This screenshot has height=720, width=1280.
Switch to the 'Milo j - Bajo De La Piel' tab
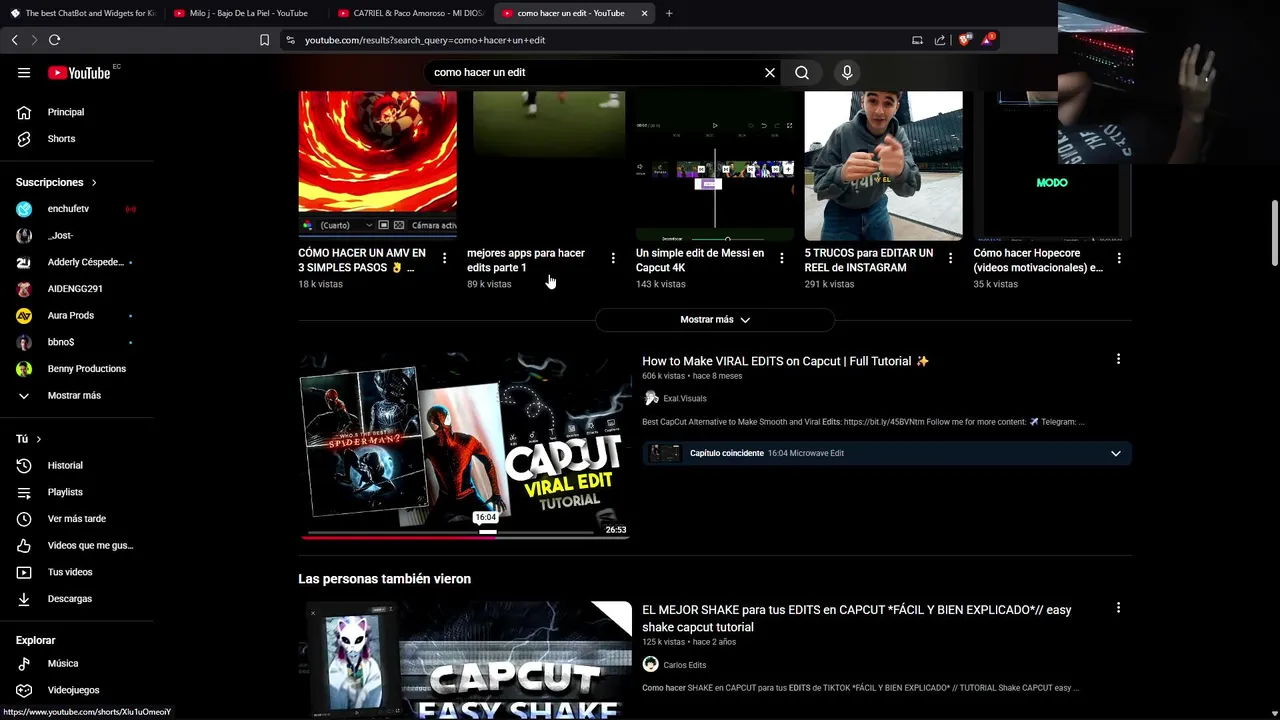coord(248,13)
